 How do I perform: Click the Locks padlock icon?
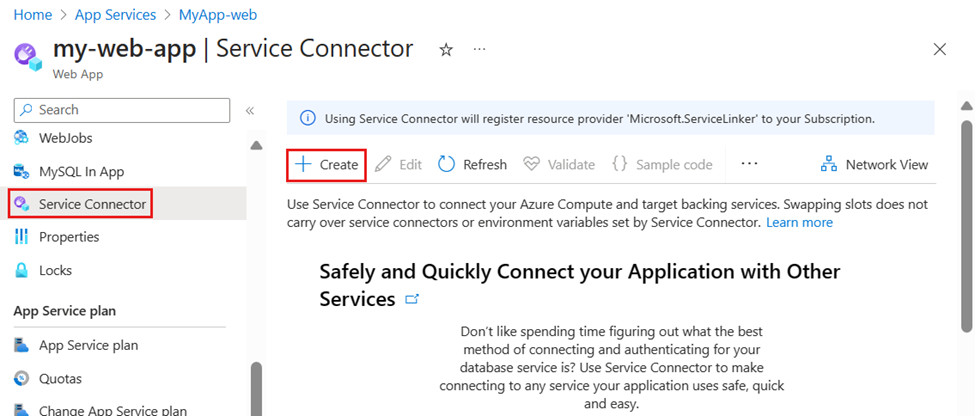(21, 270)
